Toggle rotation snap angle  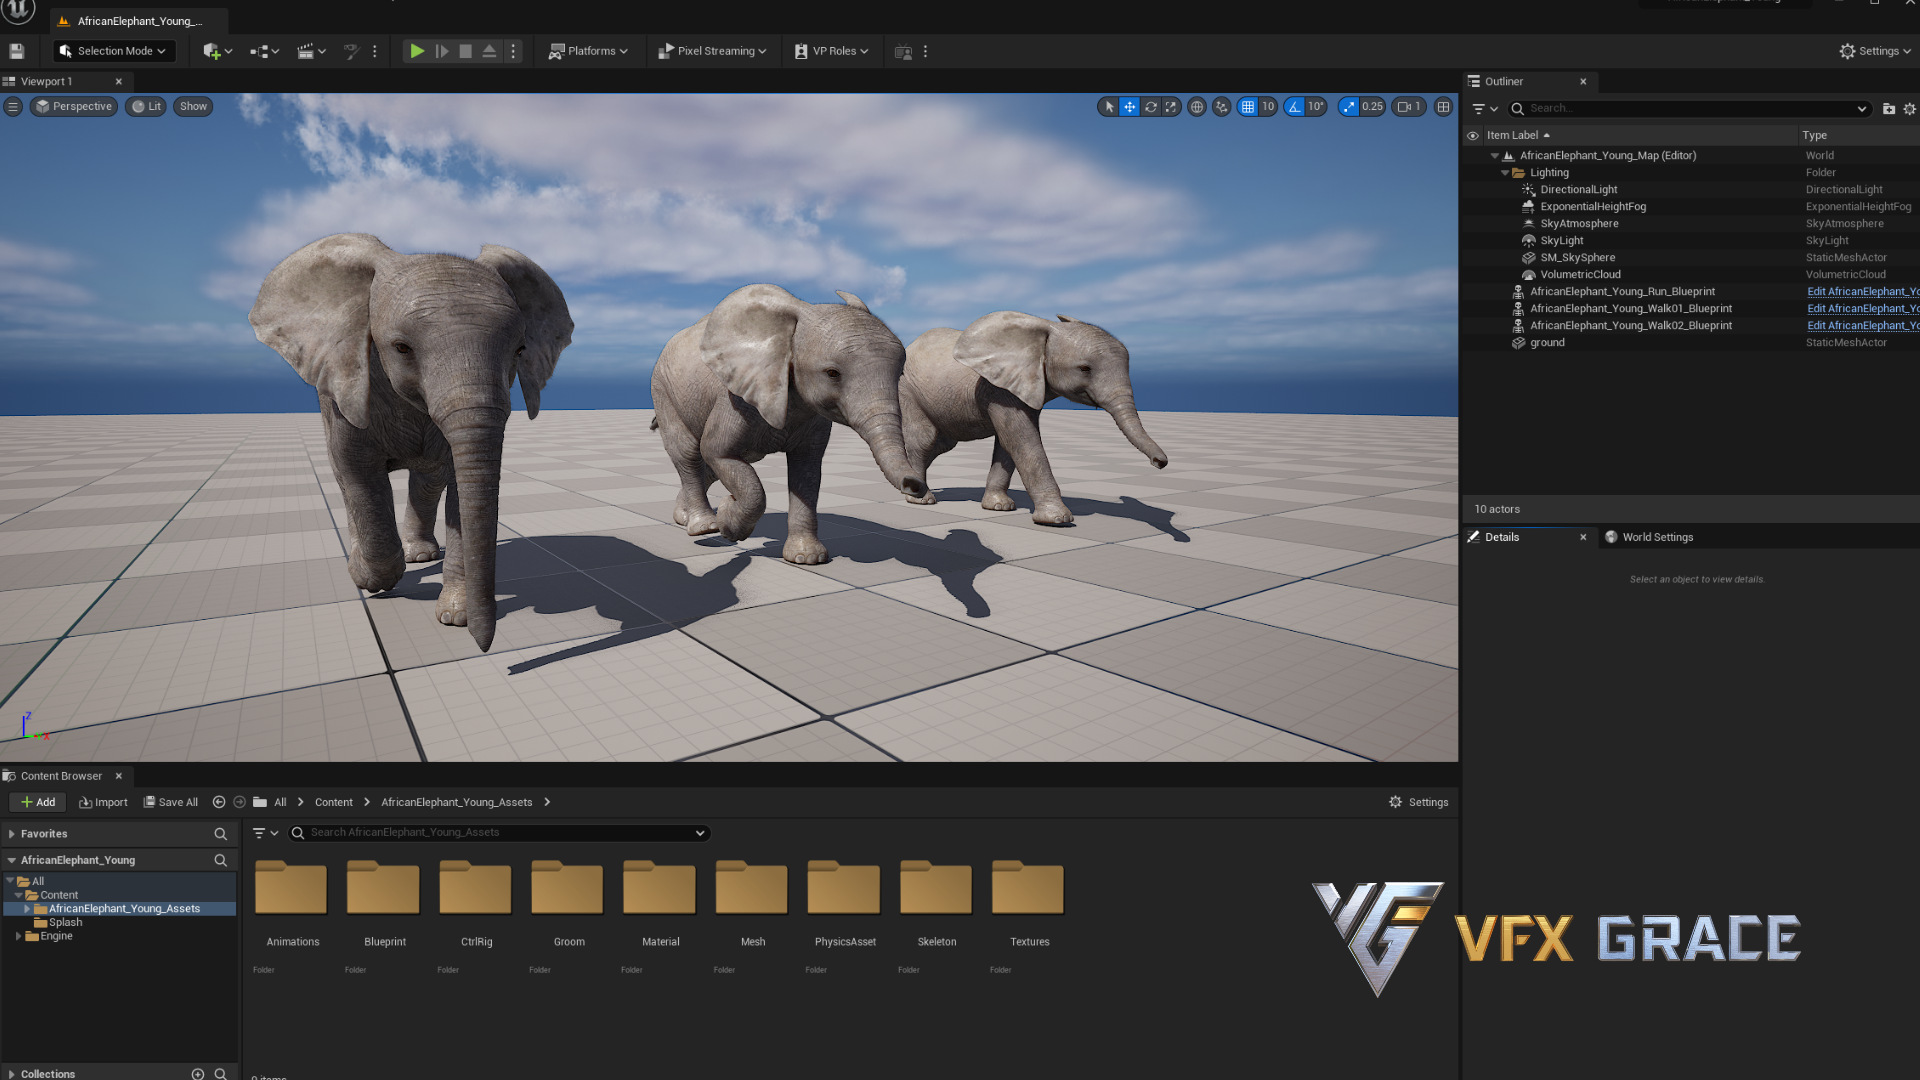coord(1295,107)
